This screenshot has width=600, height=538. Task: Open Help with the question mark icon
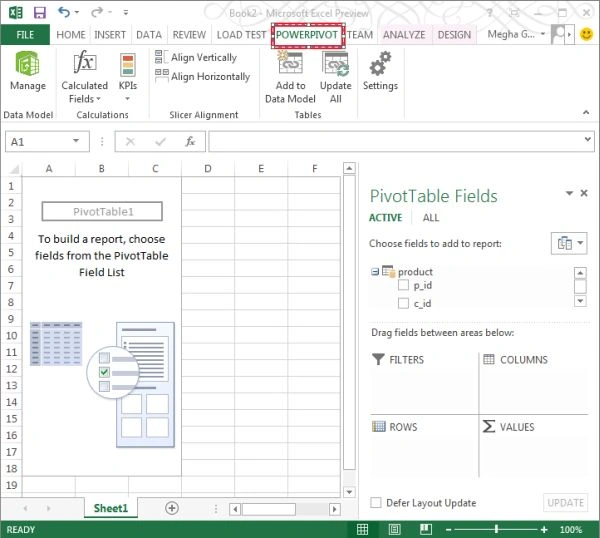[x=489, y=13]
